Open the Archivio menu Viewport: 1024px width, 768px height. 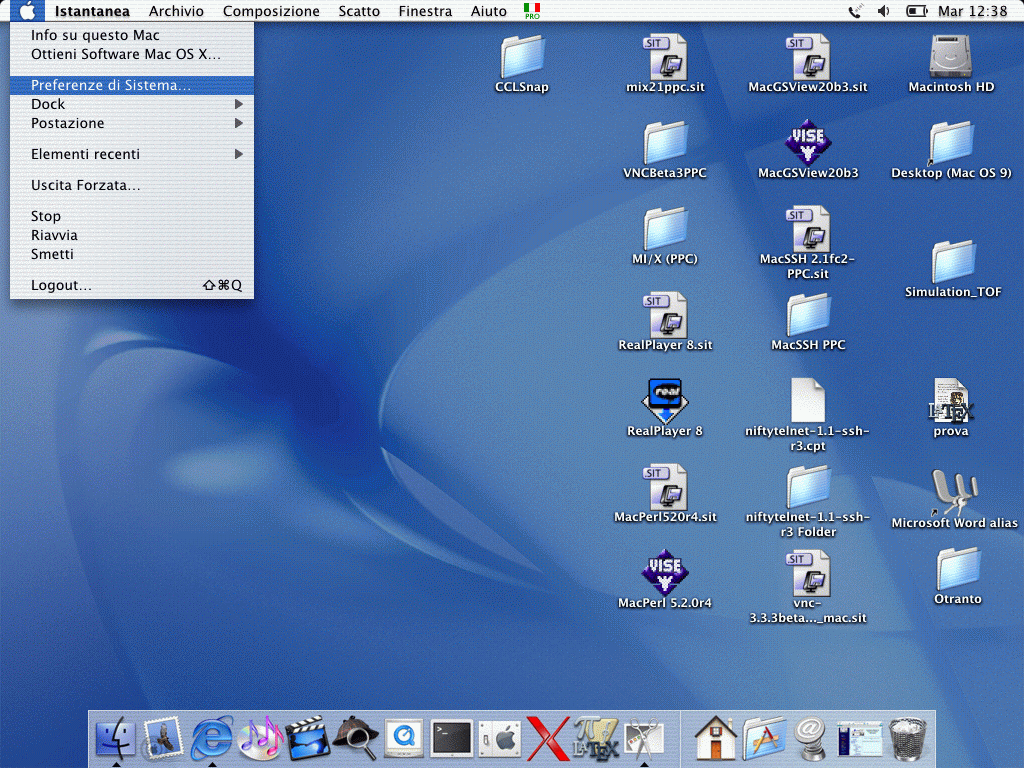click(176, 11)
